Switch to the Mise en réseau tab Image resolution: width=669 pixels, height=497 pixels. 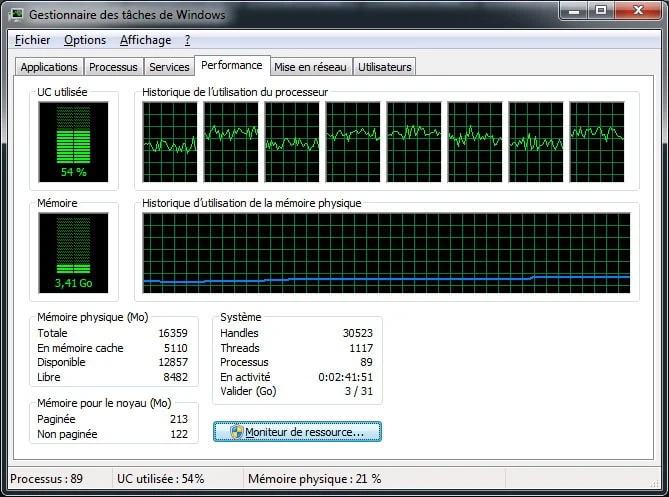point(310,67)
